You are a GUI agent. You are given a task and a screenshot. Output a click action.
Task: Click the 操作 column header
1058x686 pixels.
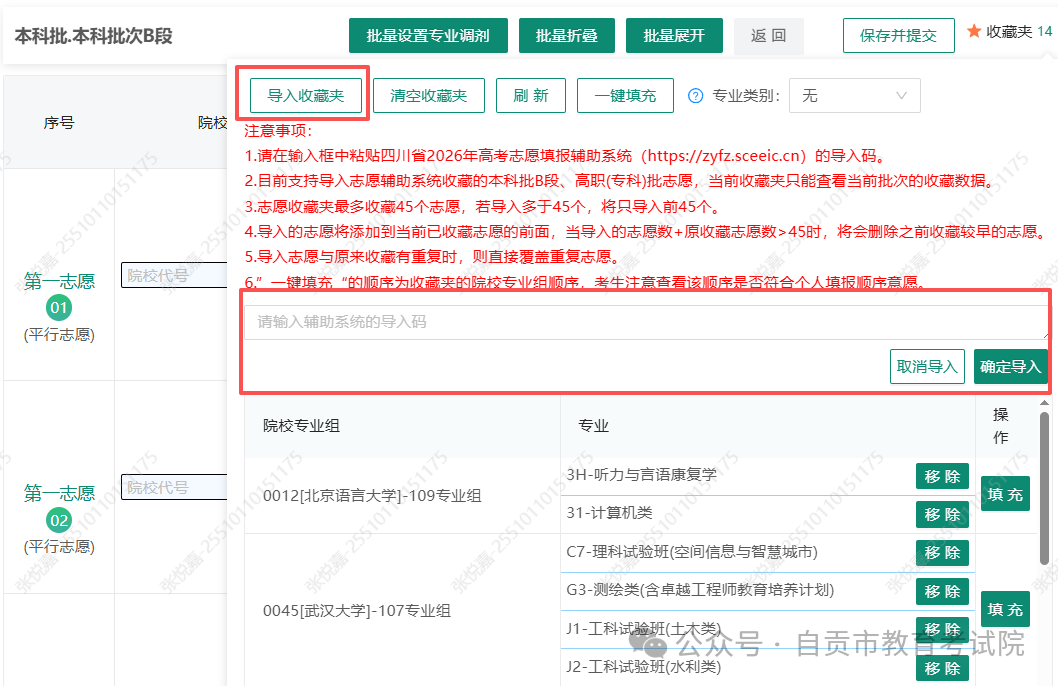pyautogui.click(x=1001, y=426)
